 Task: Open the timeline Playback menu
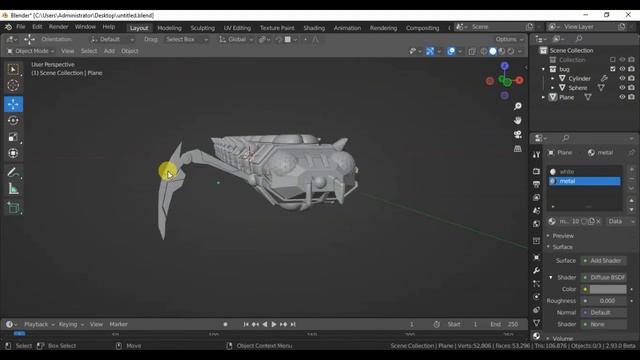(39, 324)
